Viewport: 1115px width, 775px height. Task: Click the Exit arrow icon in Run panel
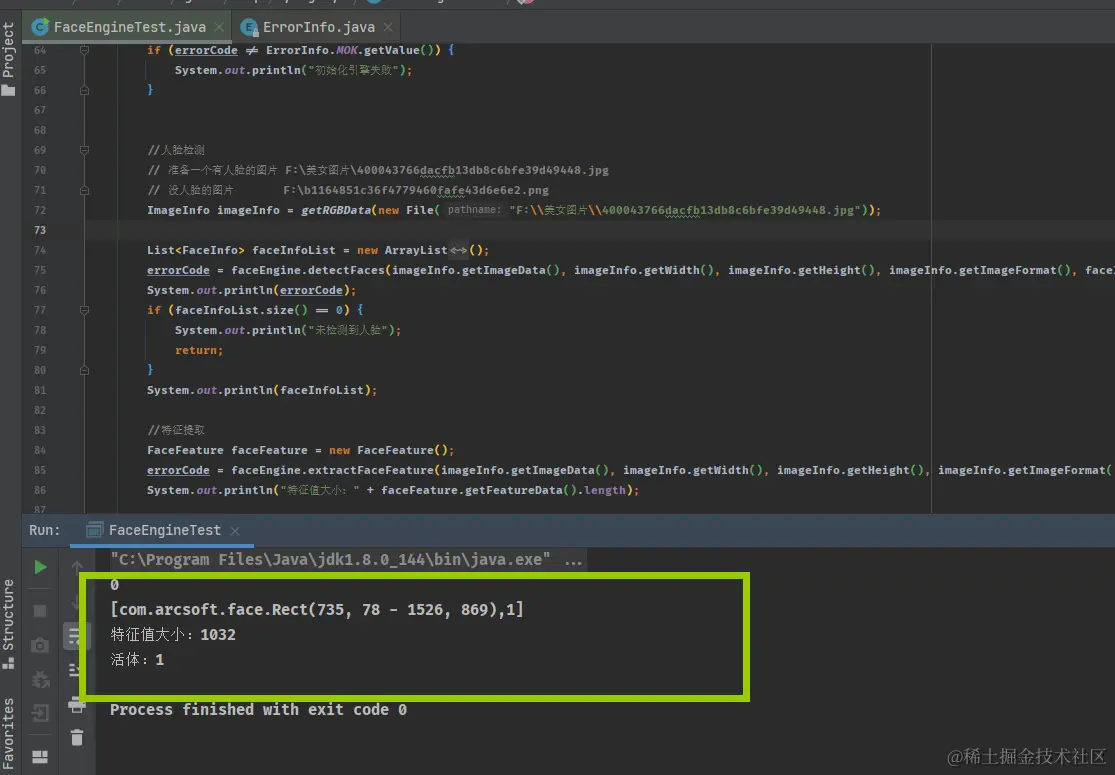(41, 712)
